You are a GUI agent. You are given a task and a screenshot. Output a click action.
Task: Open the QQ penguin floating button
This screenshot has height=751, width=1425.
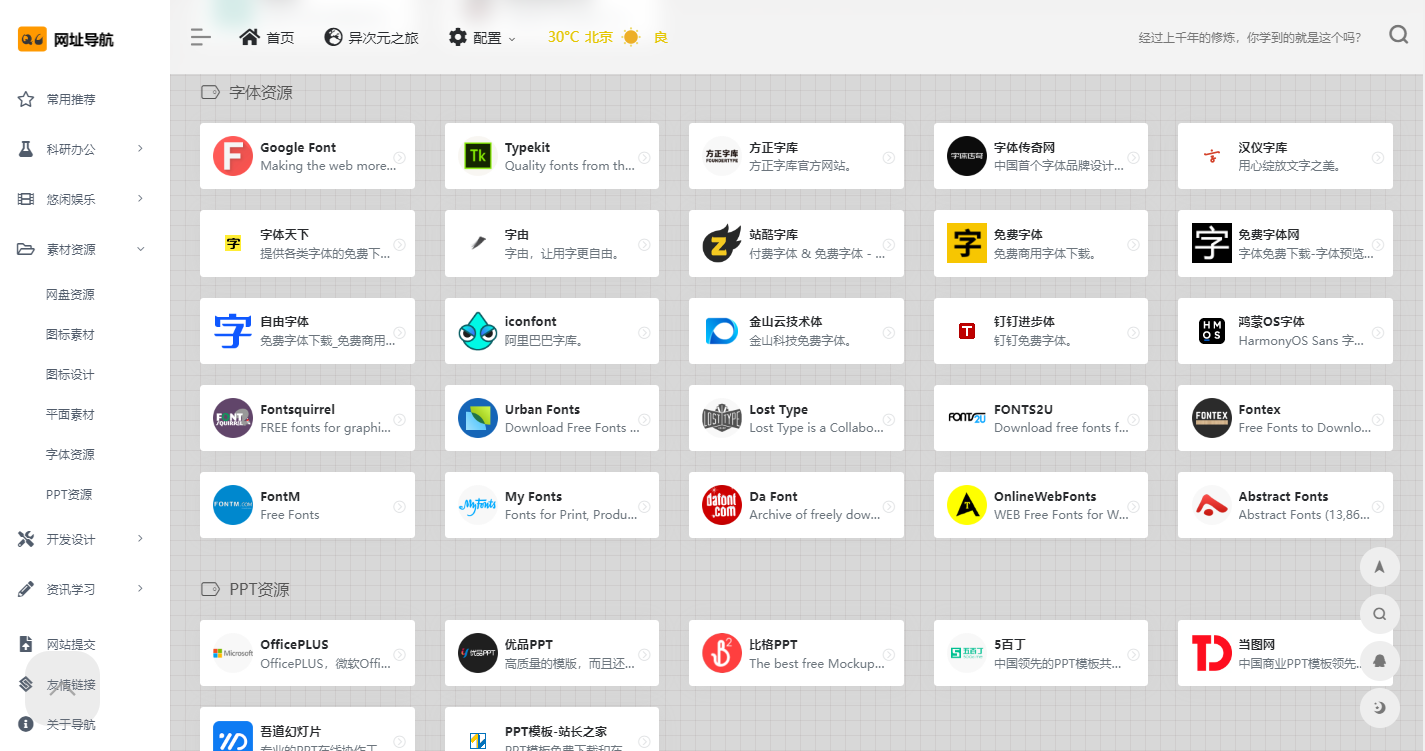tap(1379, 661)
